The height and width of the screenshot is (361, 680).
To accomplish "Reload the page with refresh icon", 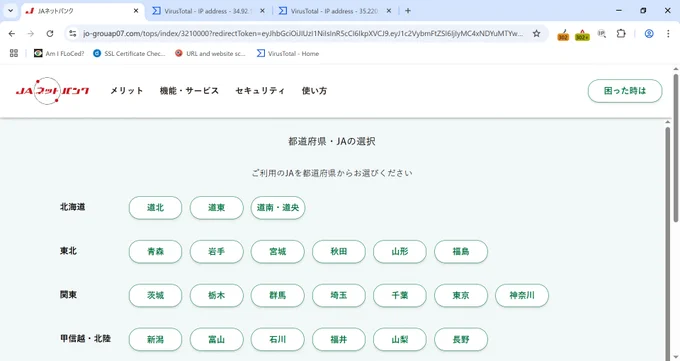I will coord(50,33).
